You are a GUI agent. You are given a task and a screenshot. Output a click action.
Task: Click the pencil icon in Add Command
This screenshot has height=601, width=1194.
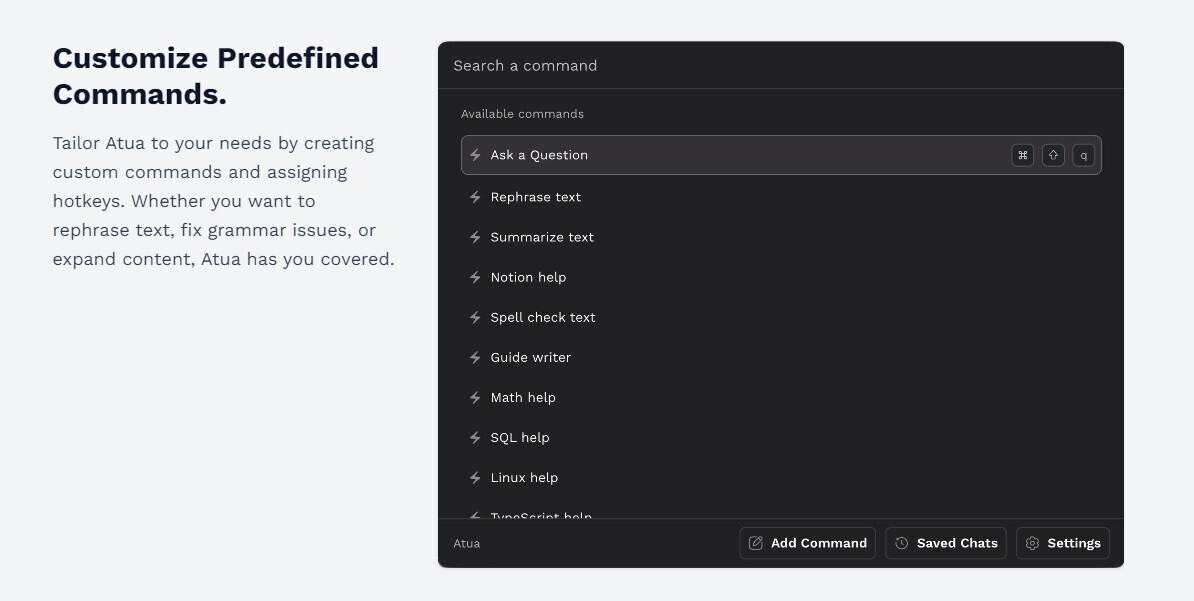pyautogui.click(x=756, y=543)
